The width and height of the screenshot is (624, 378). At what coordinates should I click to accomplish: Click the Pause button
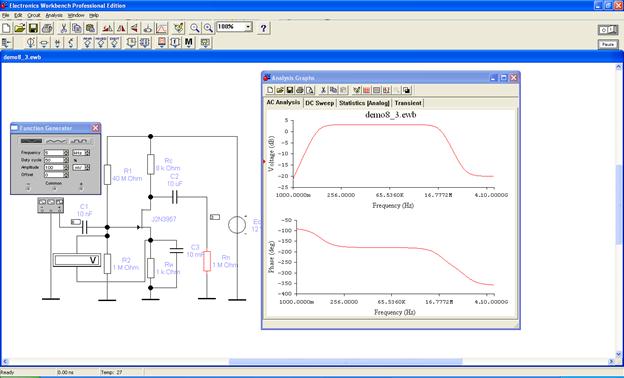tap(608, 44)
